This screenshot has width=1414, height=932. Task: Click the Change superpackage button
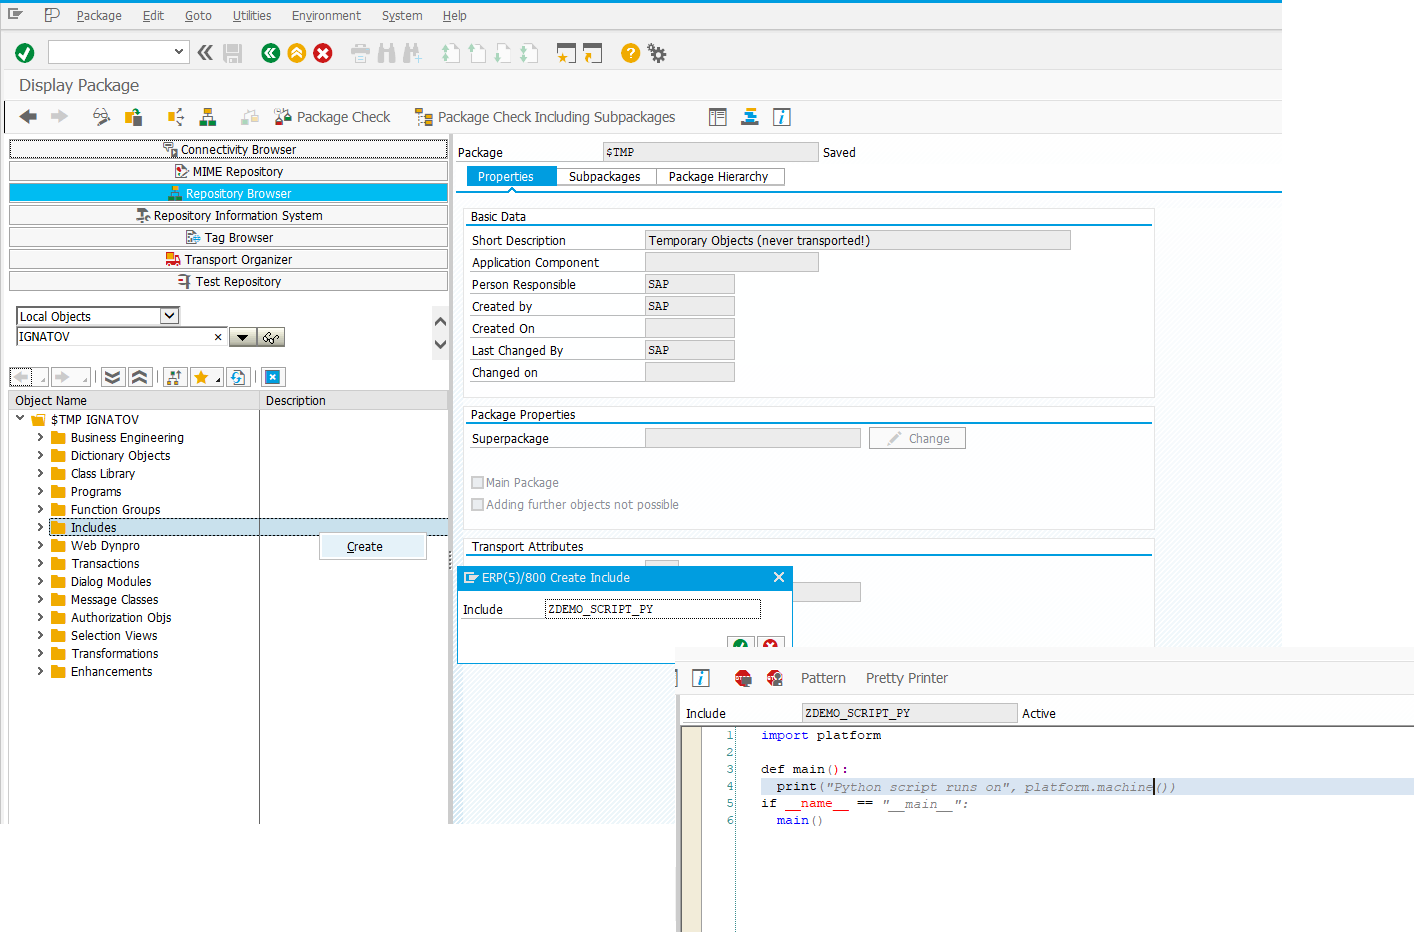(x=917, y=438)
